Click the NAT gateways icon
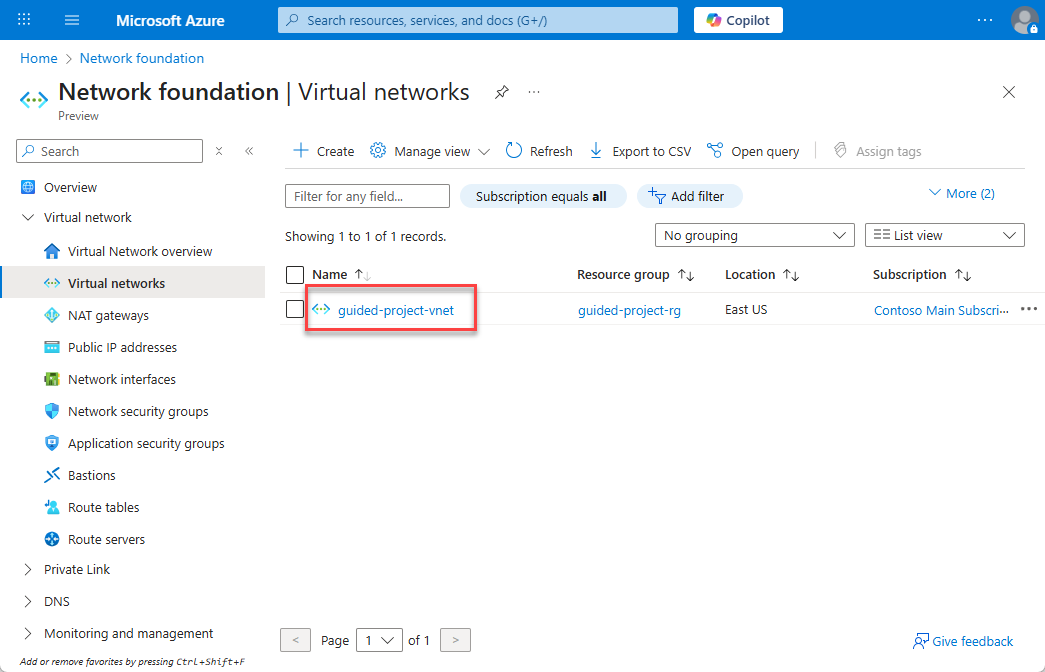 51,315
